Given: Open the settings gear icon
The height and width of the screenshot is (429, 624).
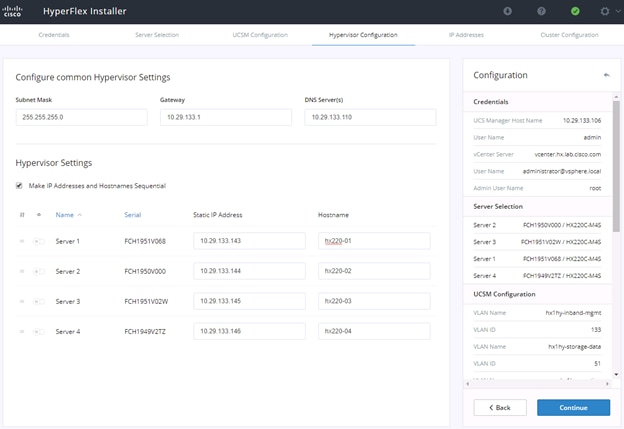Looking at the screenshot, I should pos(605,11).
